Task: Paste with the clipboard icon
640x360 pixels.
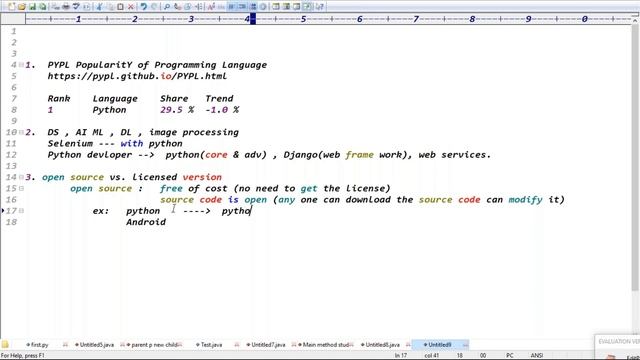Action: (120, 7)
